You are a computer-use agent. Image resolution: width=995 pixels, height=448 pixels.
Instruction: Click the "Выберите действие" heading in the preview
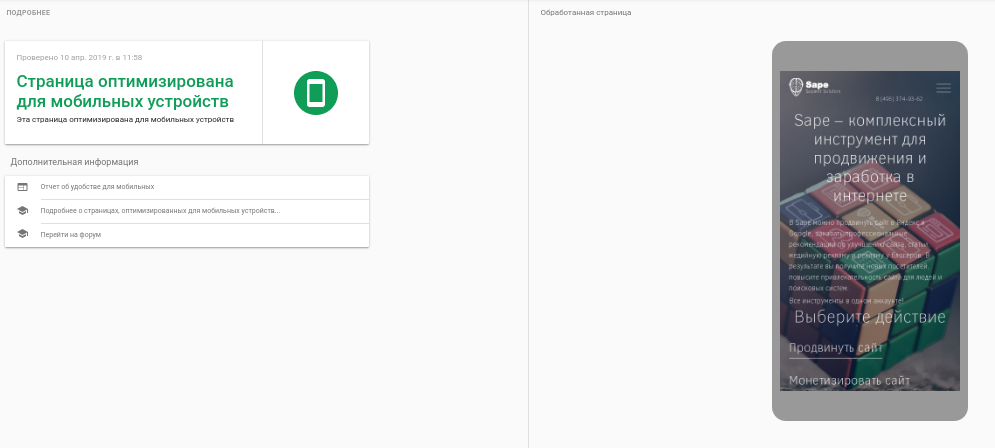[870, 317]
